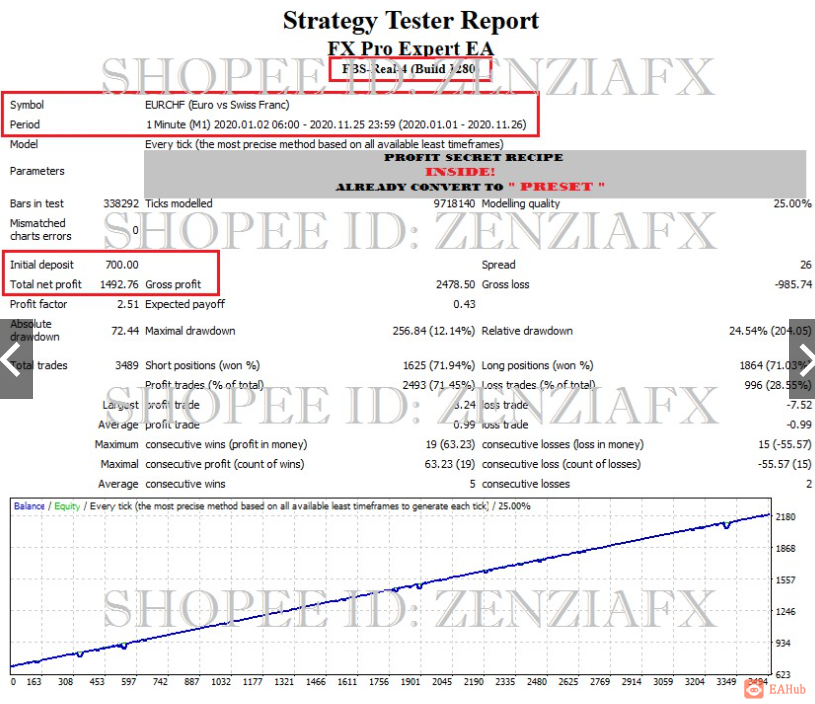Screen dimensions: 815x704
Task: Select the '-985.74' gross loss value
Action: [x=793, y=284]
